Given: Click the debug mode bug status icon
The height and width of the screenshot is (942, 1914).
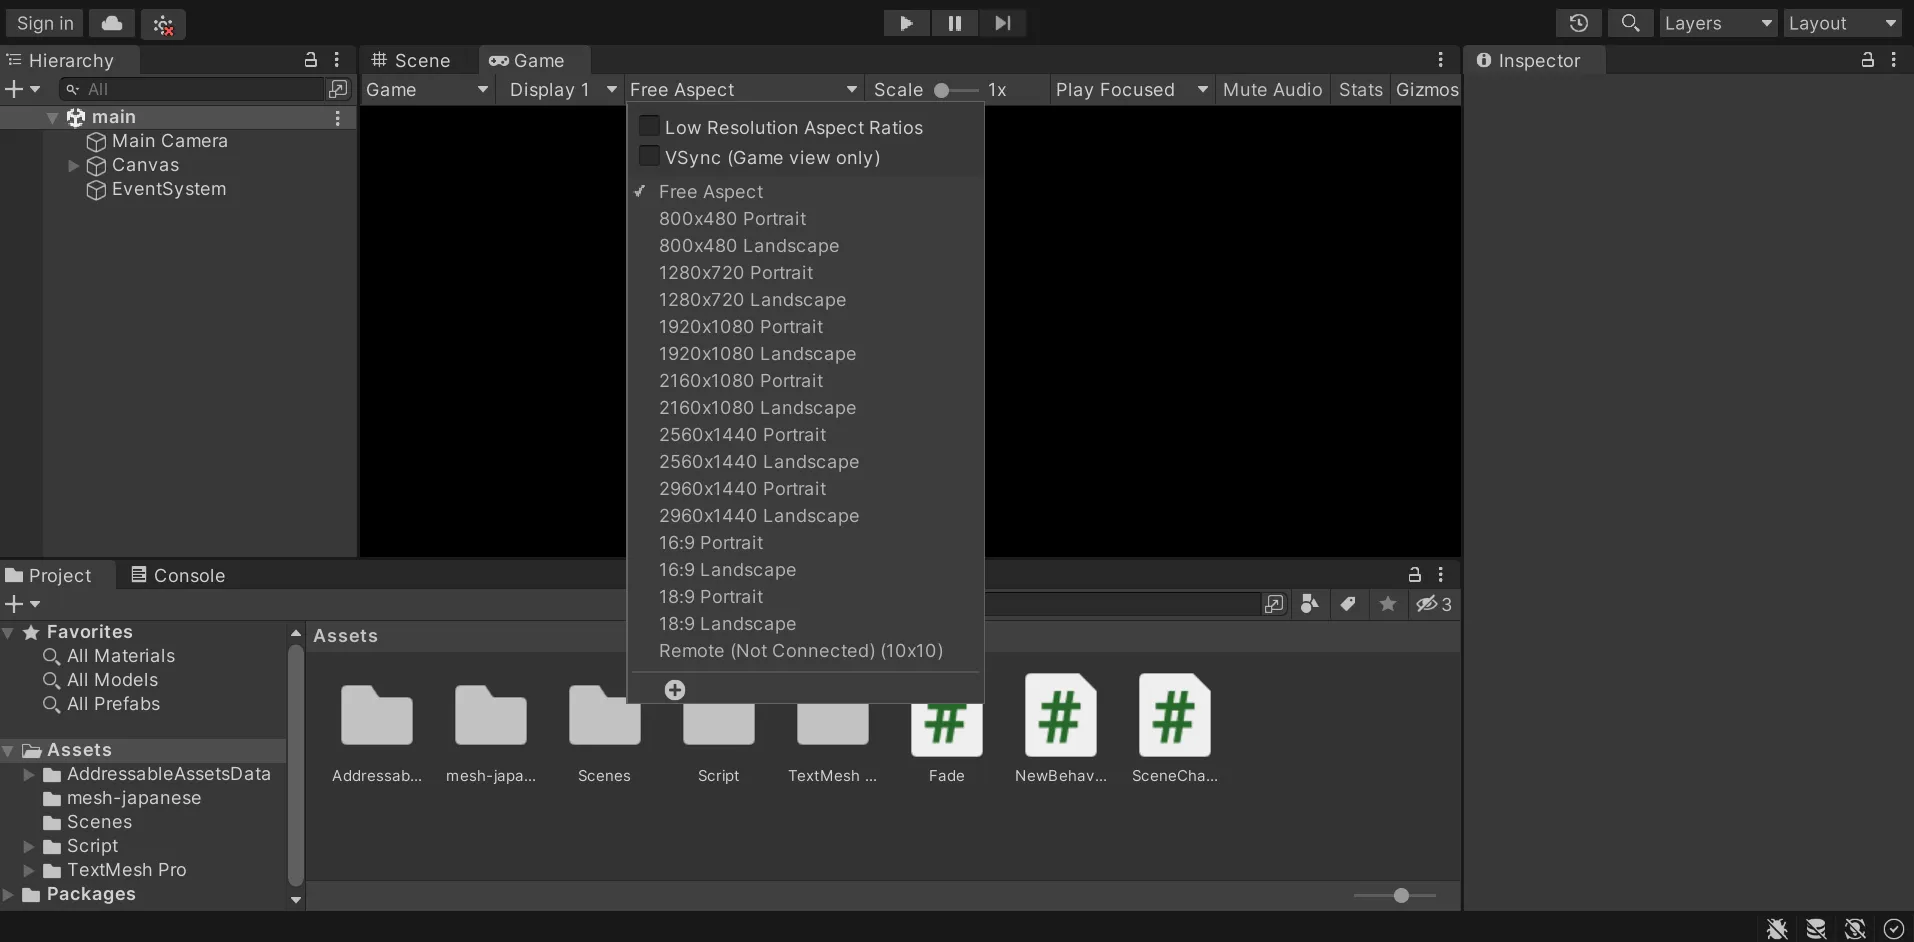Looking at the screenshot, I should [1777, 929].
